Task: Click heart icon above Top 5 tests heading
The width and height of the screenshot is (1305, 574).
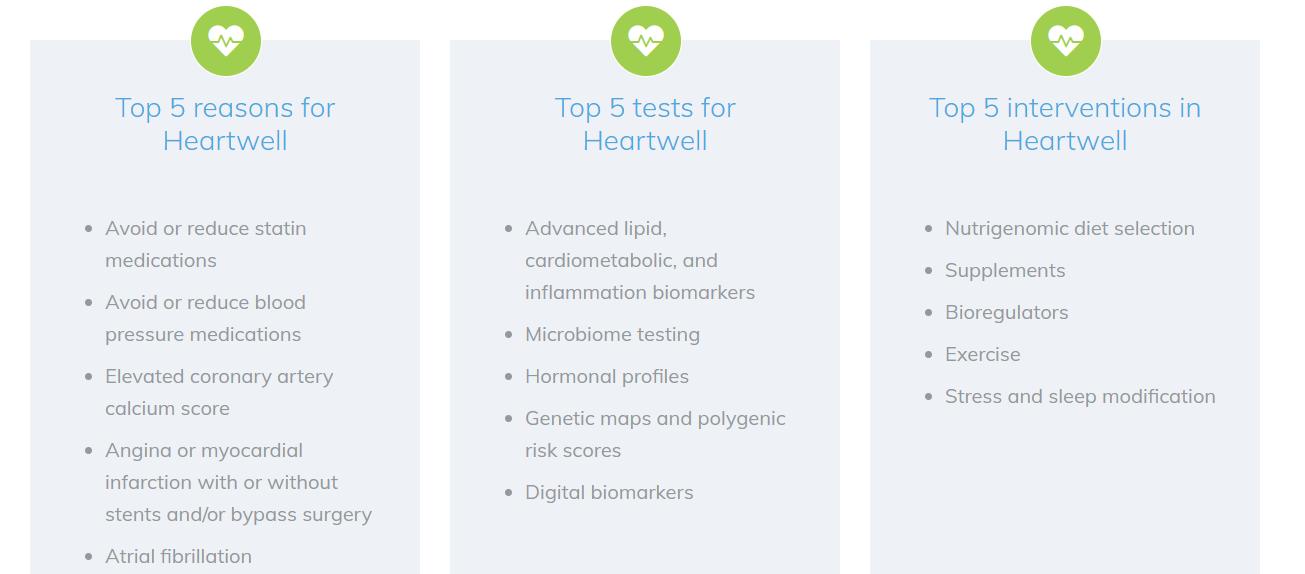Action: coord(646,41)
